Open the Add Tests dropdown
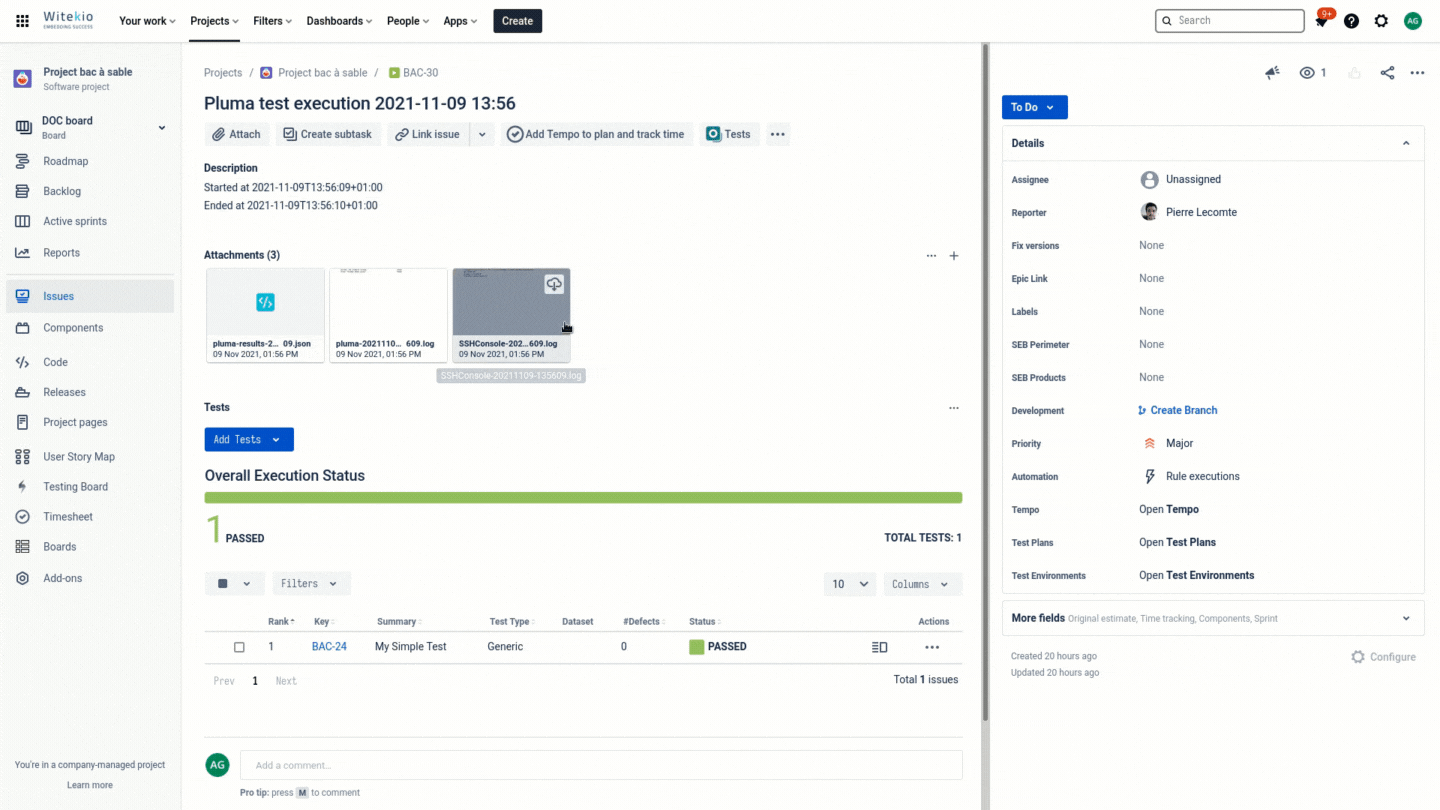Screen dimensions: 1440x810 249,440
